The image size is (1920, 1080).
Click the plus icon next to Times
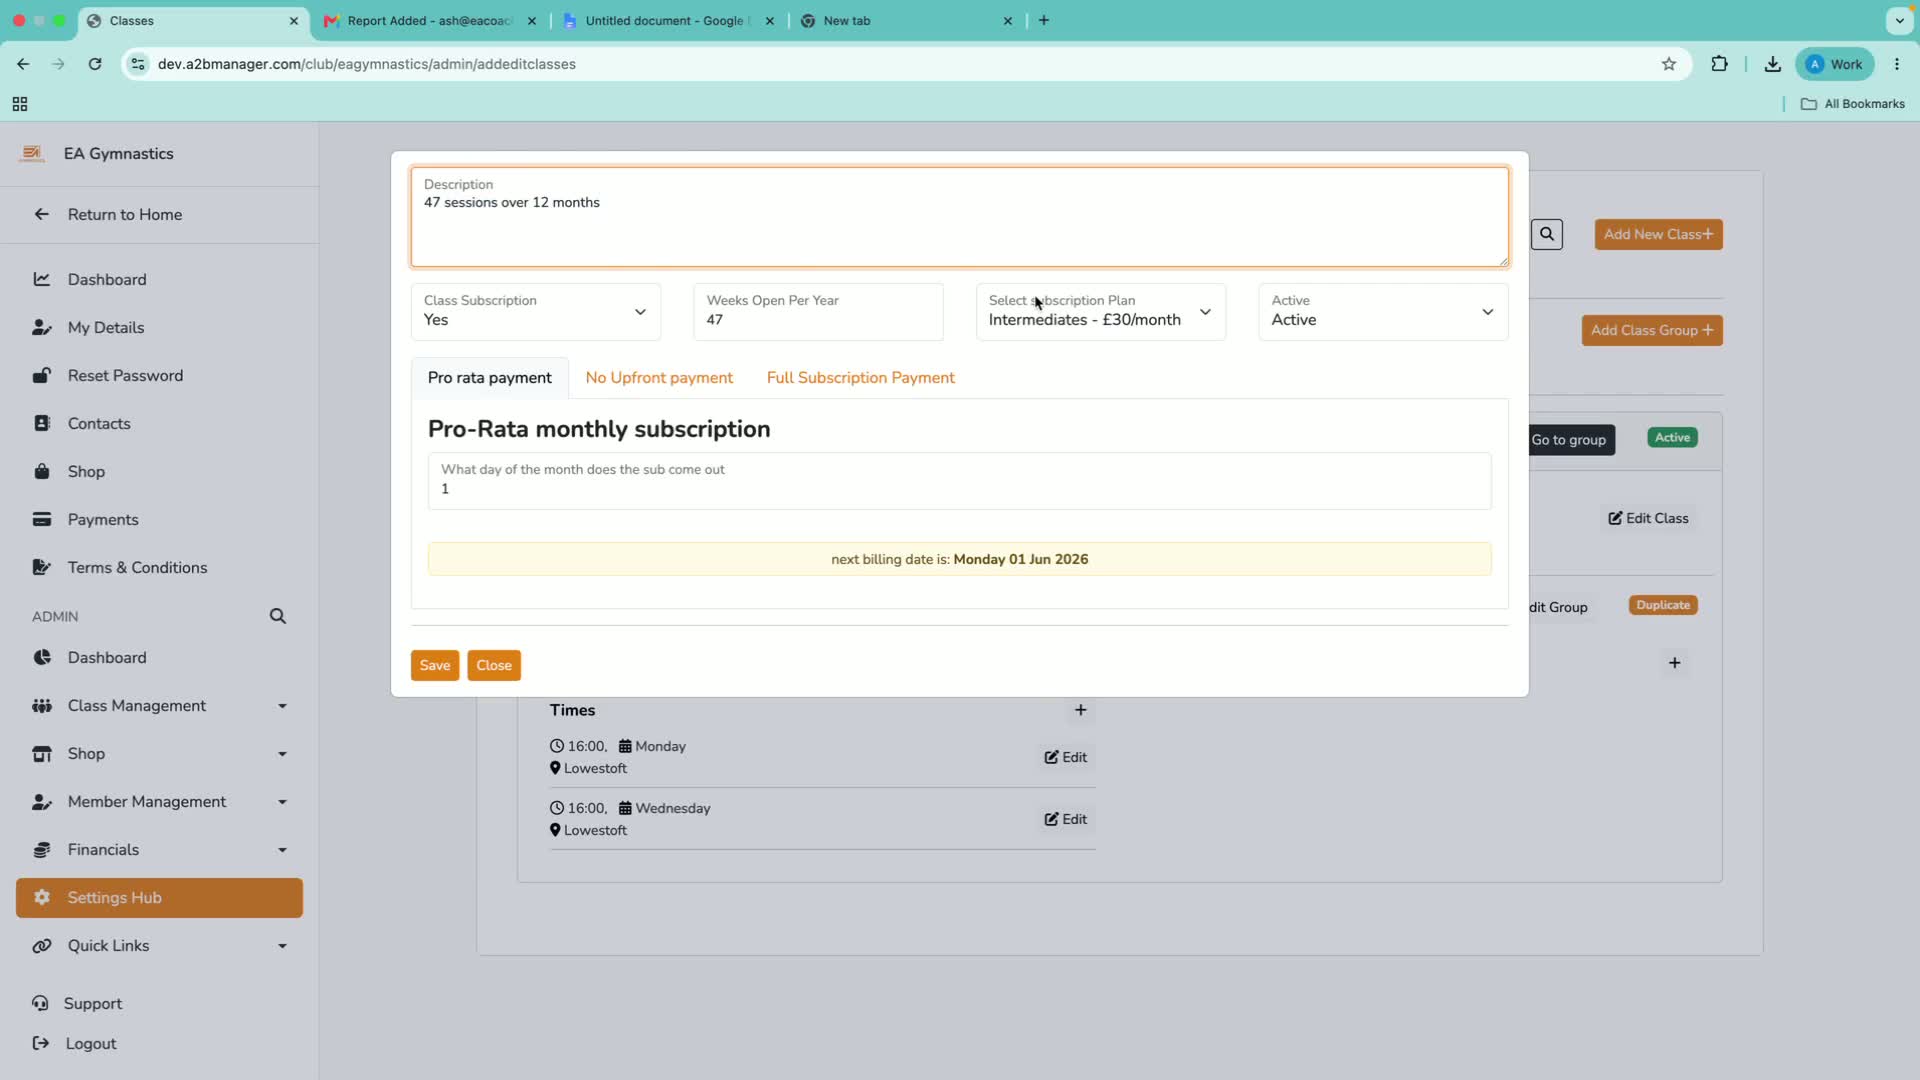point(1080,710)
